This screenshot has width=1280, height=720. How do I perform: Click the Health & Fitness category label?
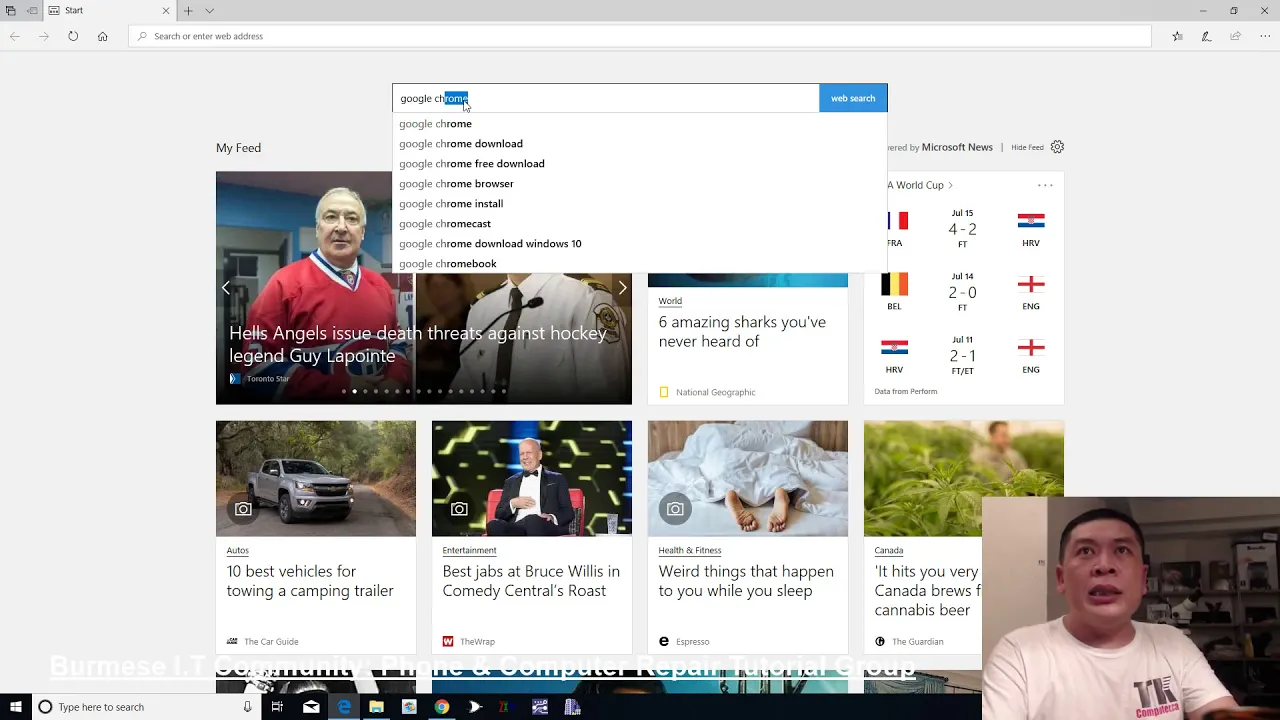pyautogui.click(x=690, y=550)
